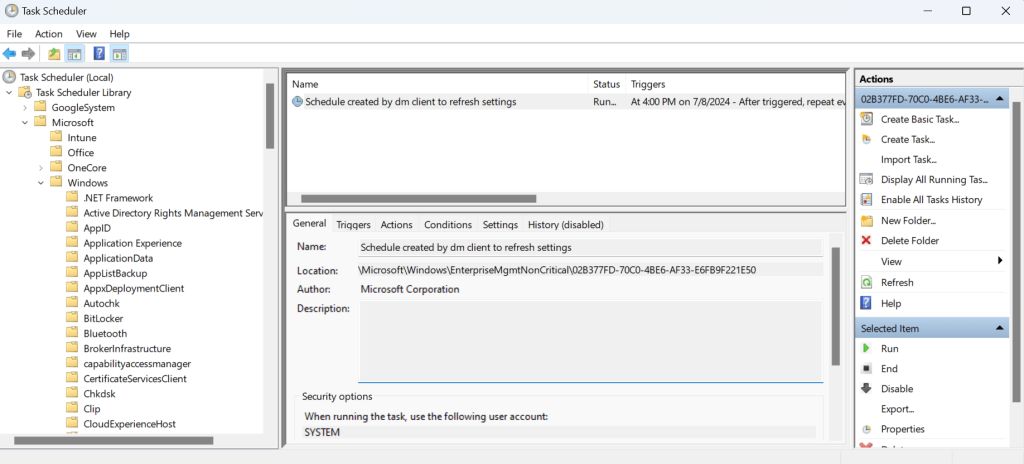Click Refresh in the Actions pane
The image size is (1024, 464).
pyautogui.click(x=897, y=283)
